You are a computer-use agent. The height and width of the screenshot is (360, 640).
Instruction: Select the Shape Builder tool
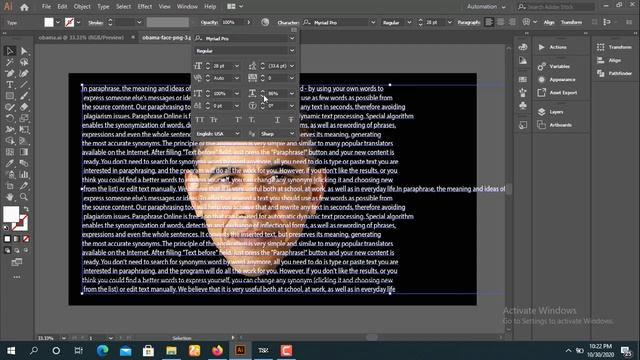[10, 141]
